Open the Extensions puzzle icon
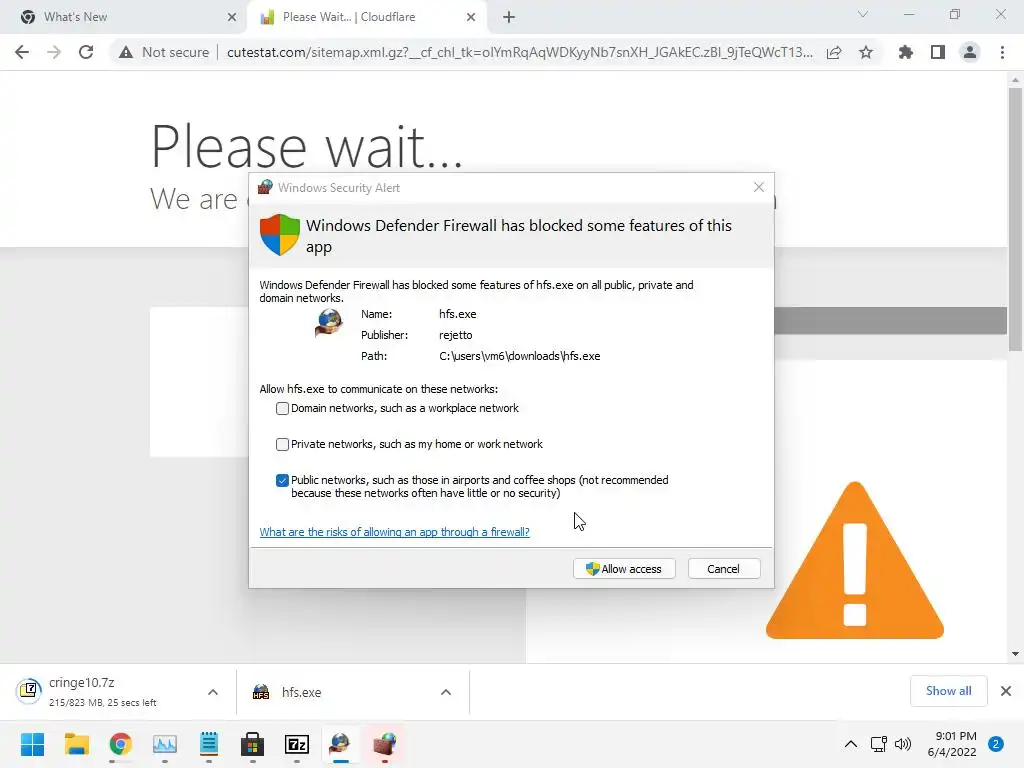 point(905,52)
